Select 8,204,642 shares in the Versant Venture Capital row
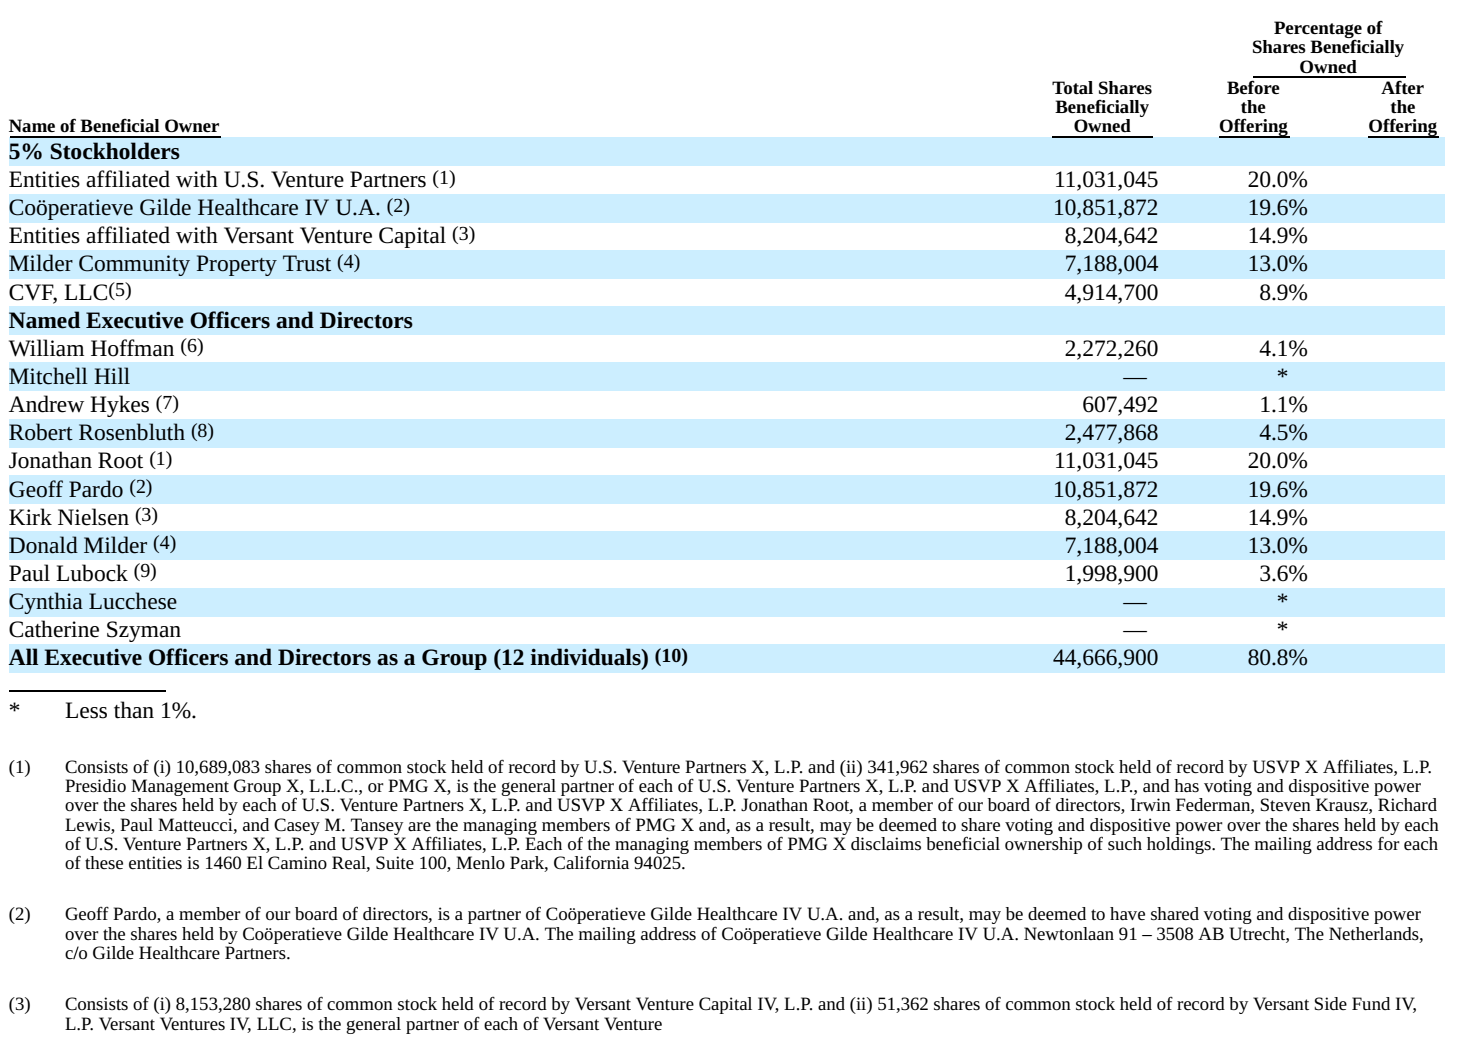The width and height of the screenshot is (1457, 1048). pos(1111,236)
